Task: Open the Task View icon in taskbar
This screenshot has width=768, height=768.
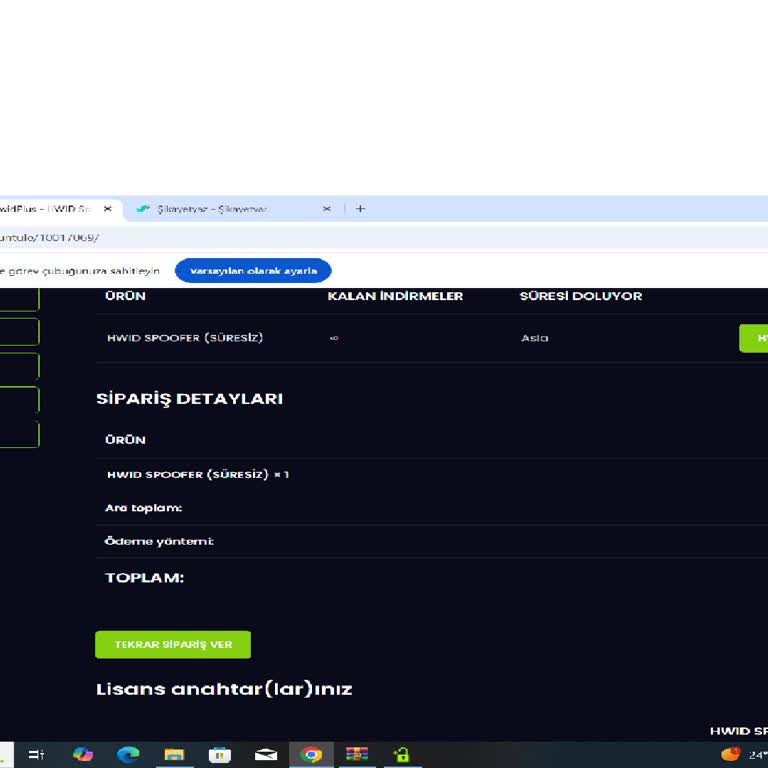Action: pyautogui.click(x=37, y=755)
